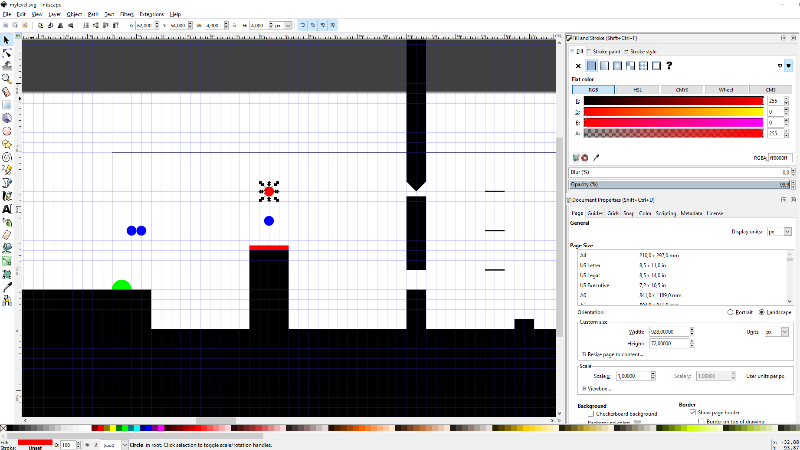Open the Filters menu
The height and width of the screenshot is (450, 800).
coord(127,15)
